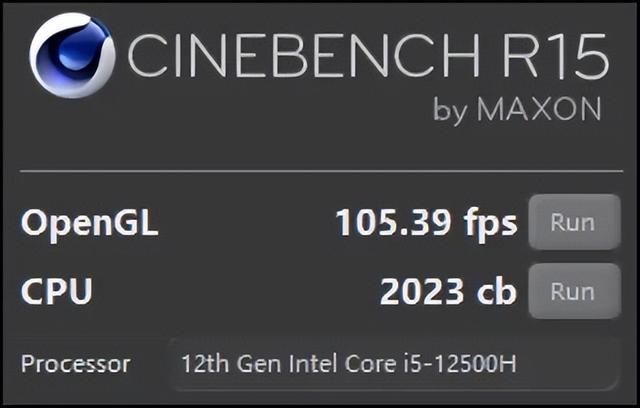Image resolution: width=640 pixels, height=408 pixels.
Task: Select the Processor name field
Action: click(x=393, y=364)
